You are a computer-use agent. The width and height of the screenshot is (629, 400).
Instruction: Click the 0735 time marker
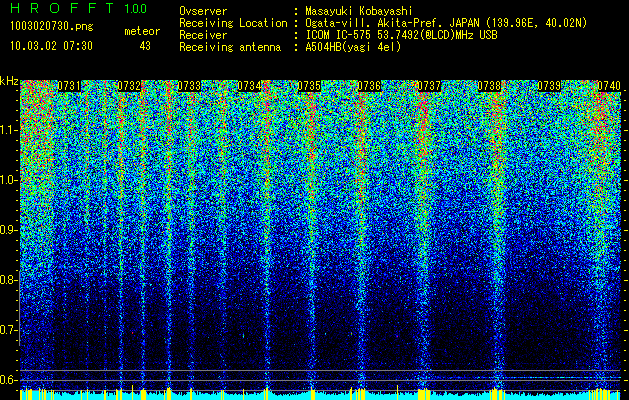click(x=309, y=87)
